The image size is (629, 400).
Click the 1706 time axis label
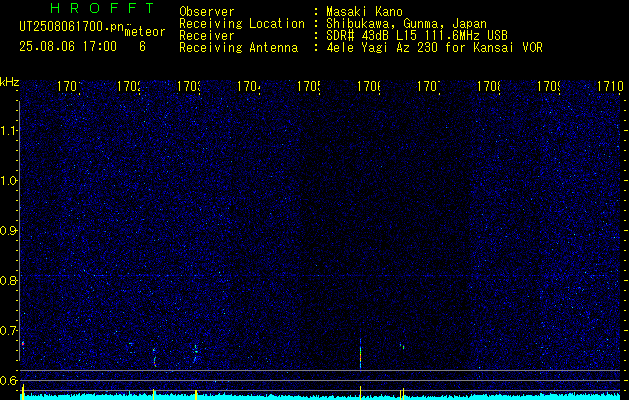(x=369, y=86)
